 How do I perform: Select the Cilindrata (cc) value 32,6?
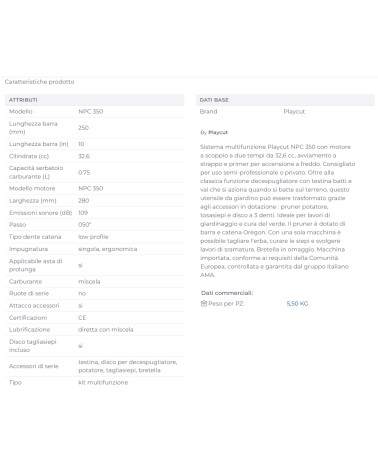click(x=84, y=156)
